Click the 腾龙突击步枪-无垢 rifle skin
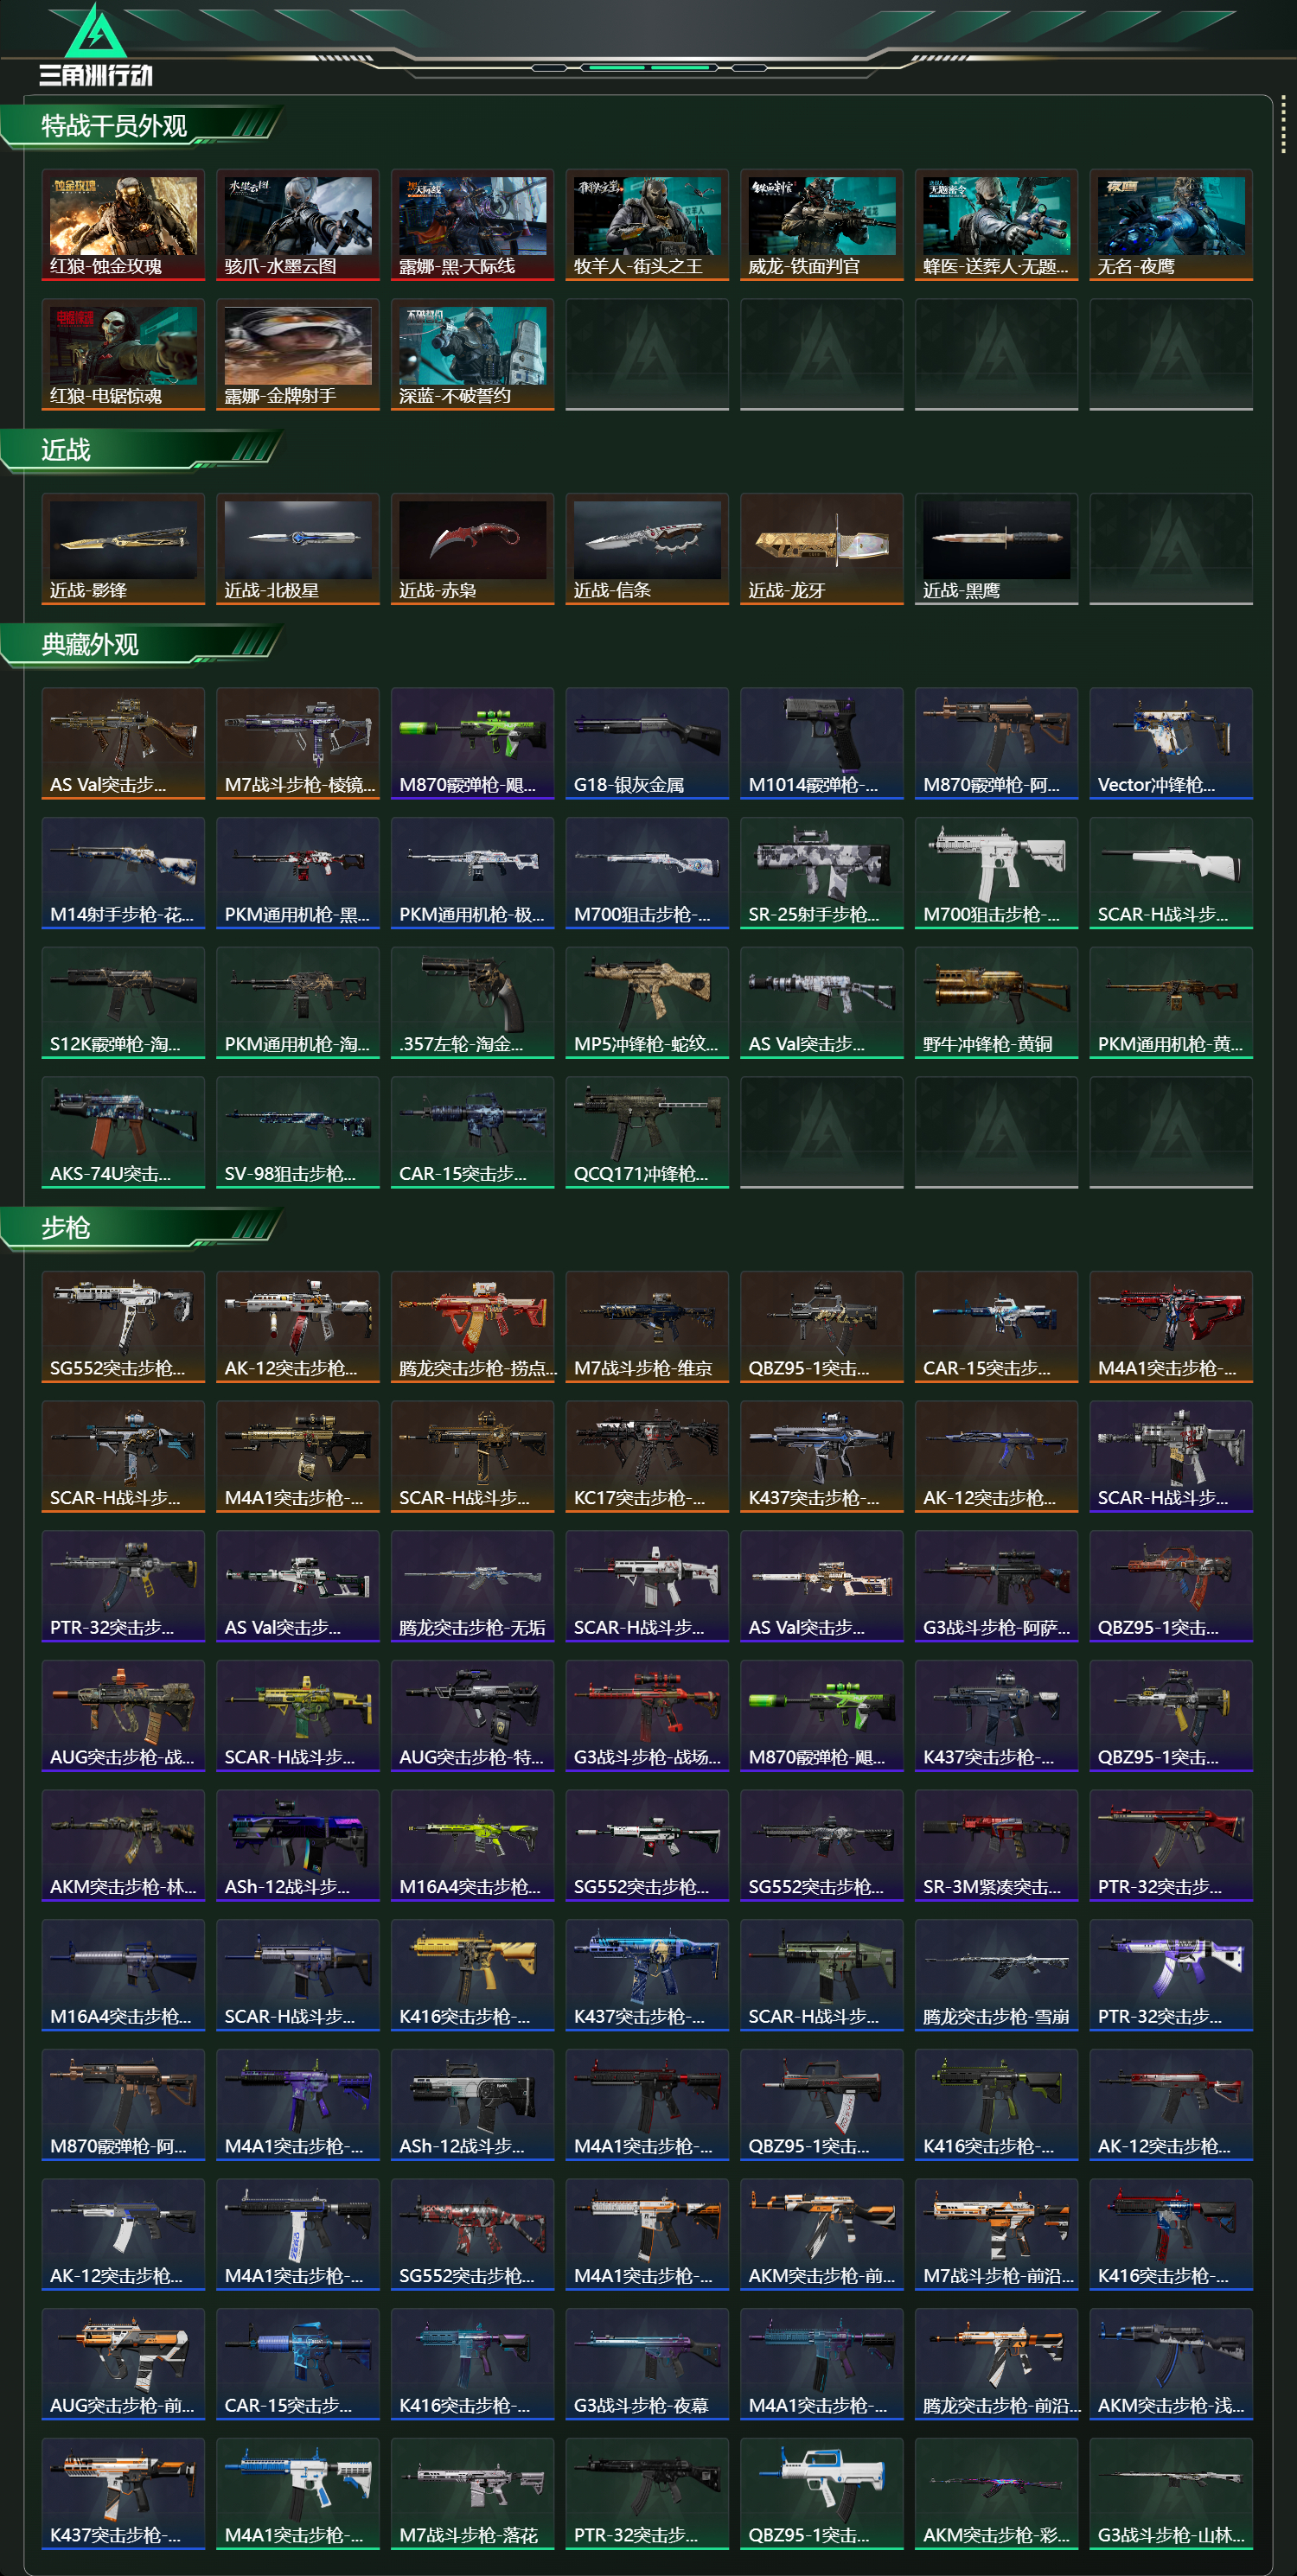This screenshot has width=1297, height=2576. 472,1586
